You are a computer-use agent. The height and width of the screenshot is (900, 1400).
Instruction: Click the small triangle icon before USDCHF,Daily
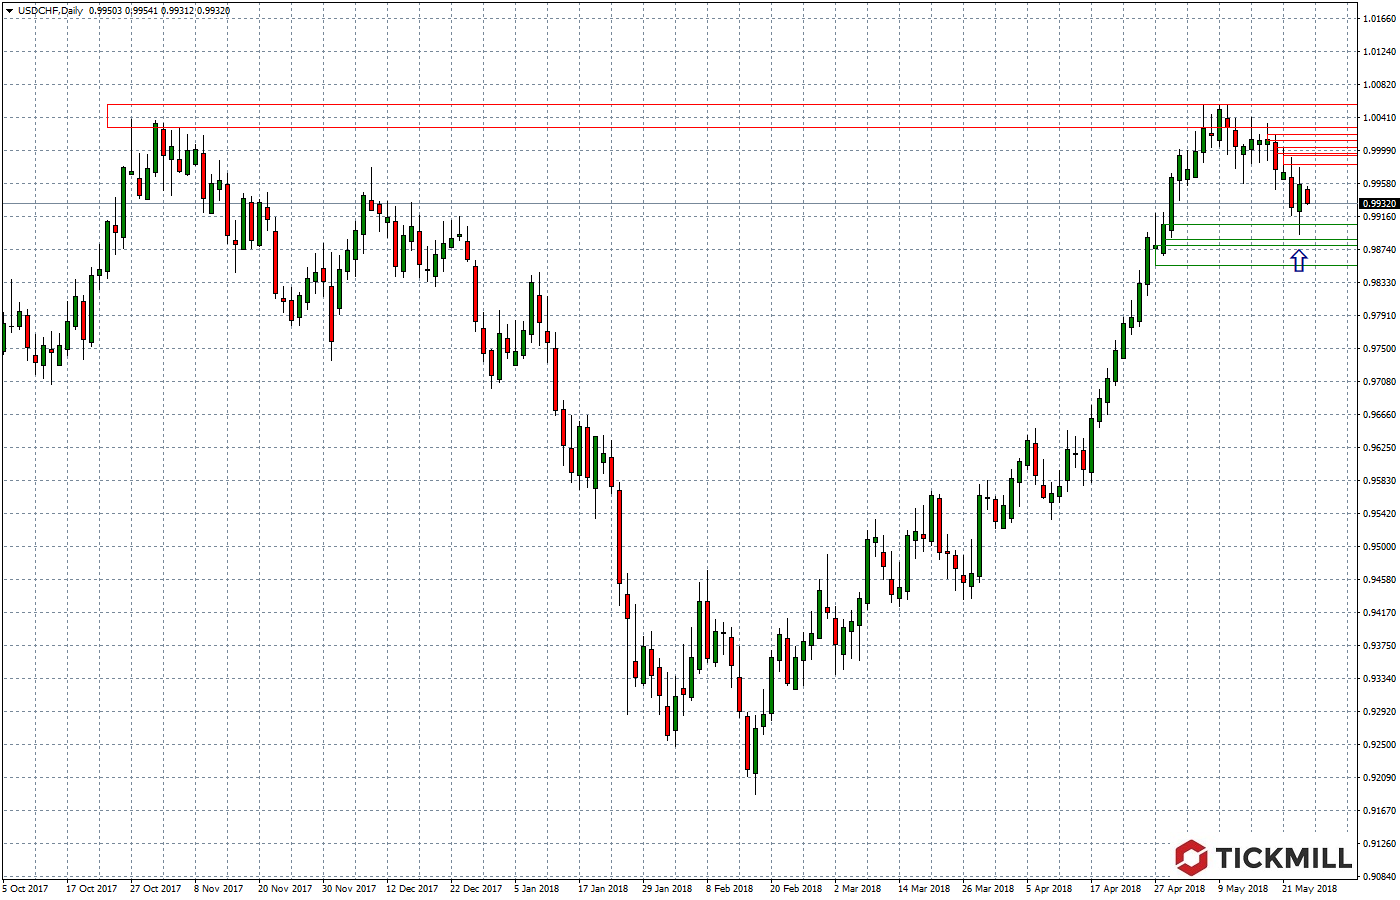pyautogui.click(x=9, y=10)
